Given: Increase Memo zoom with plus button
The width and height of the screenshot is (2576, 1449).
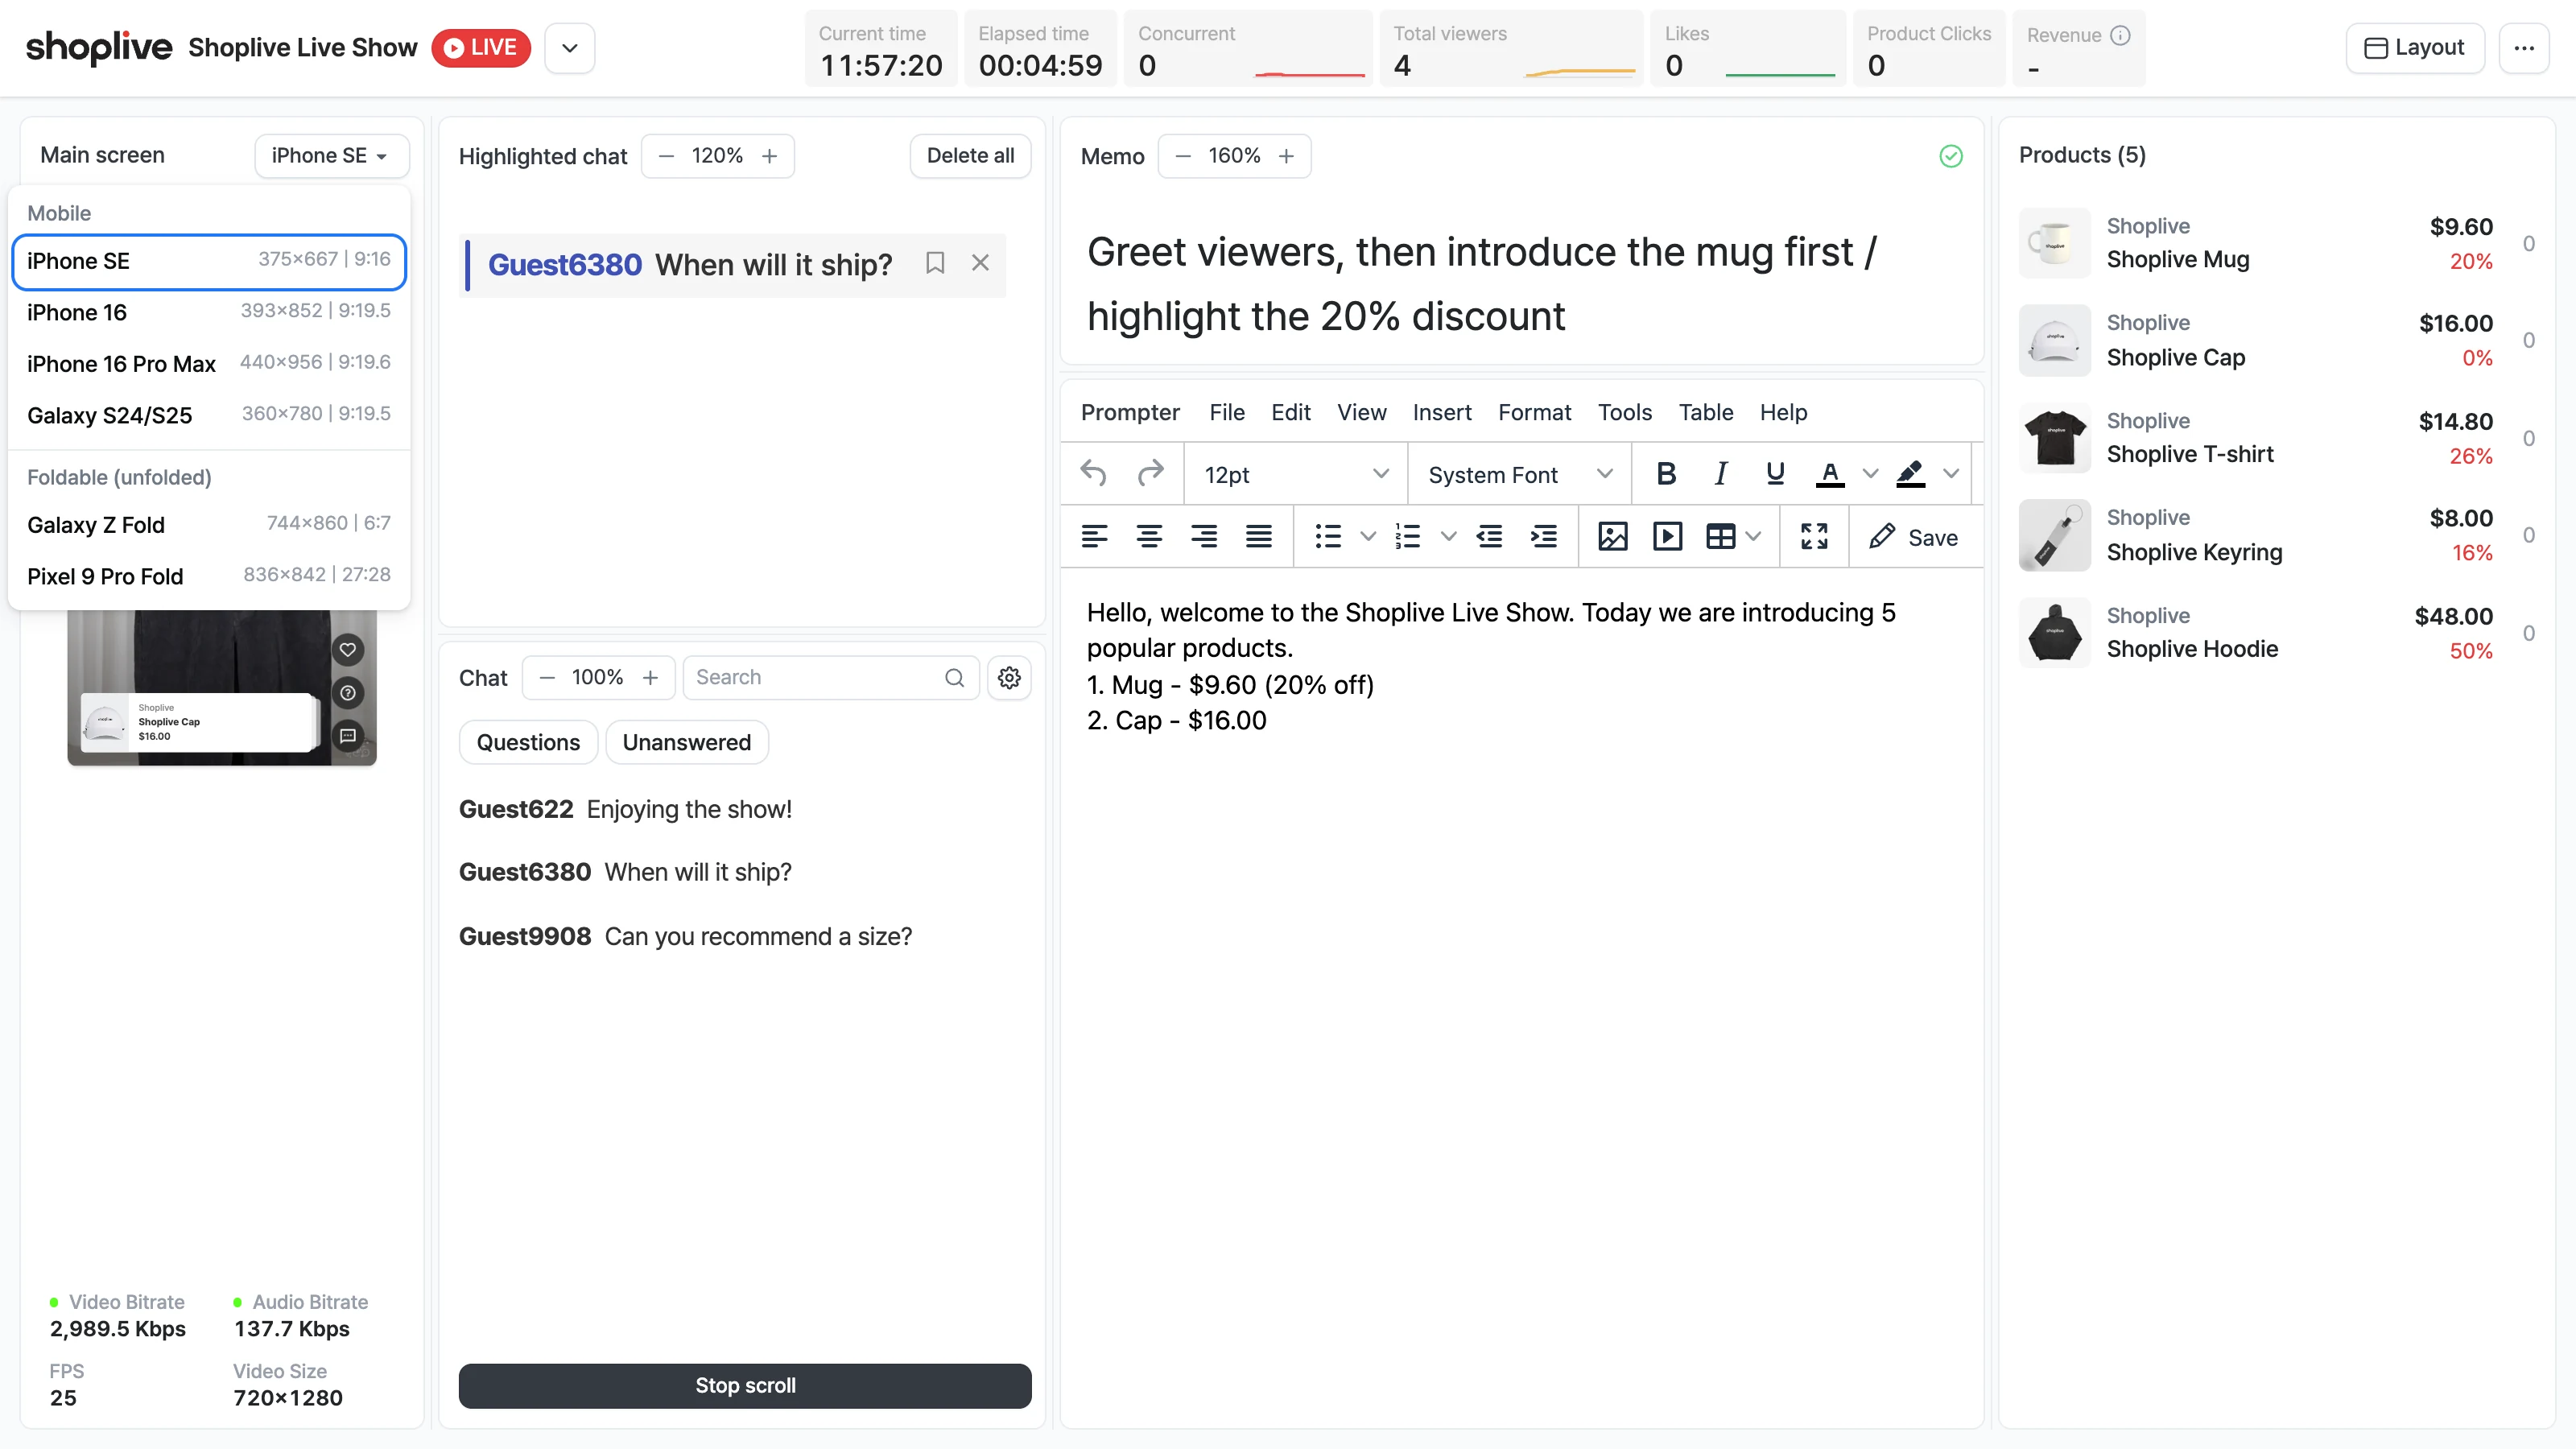Looking at the screenshot, I should point(1286,156).
